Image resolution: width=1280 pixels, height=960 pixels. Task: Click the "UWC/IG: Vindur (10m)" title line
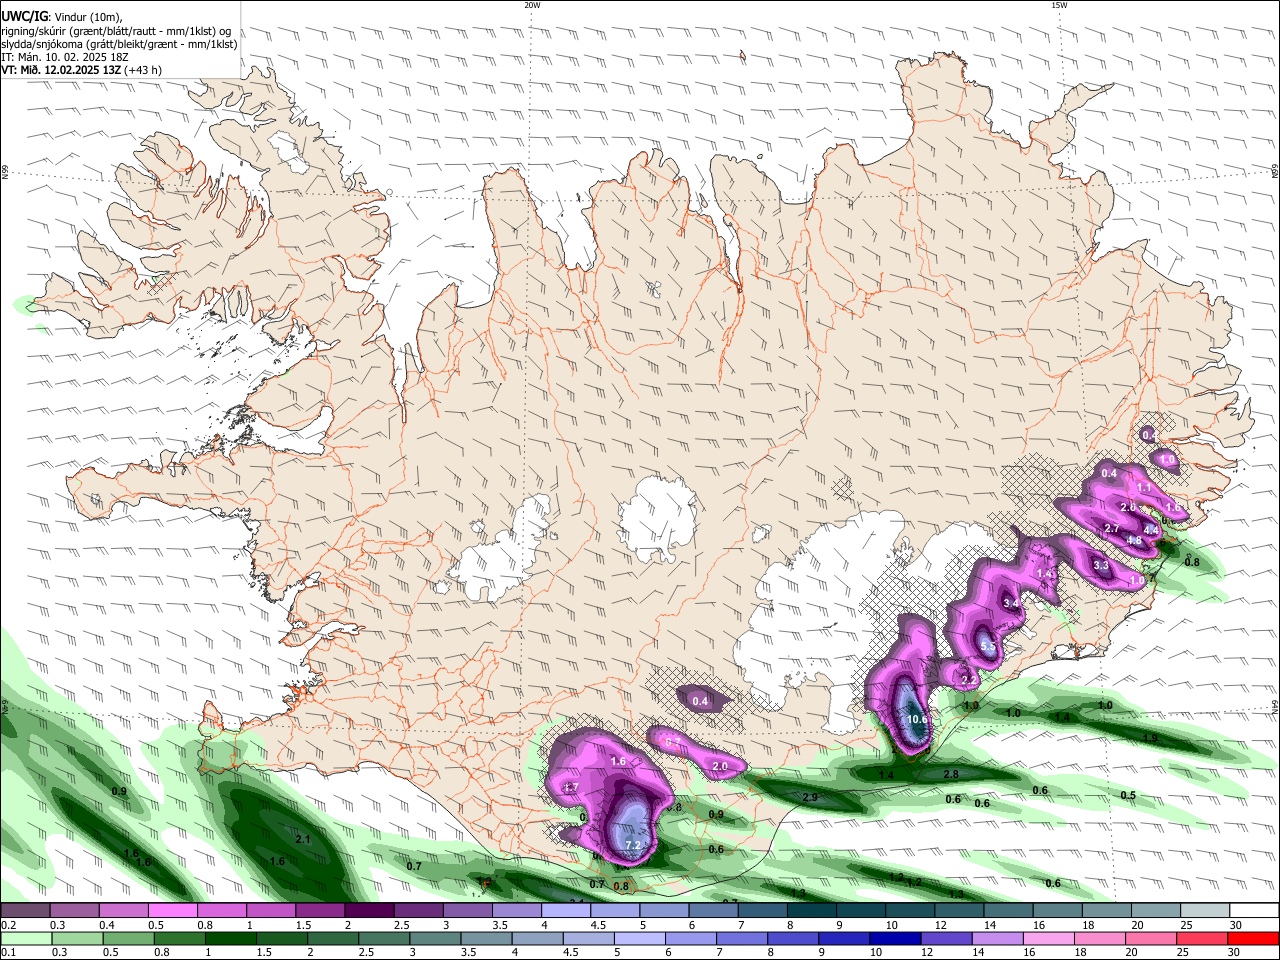(x=62, y=17)
